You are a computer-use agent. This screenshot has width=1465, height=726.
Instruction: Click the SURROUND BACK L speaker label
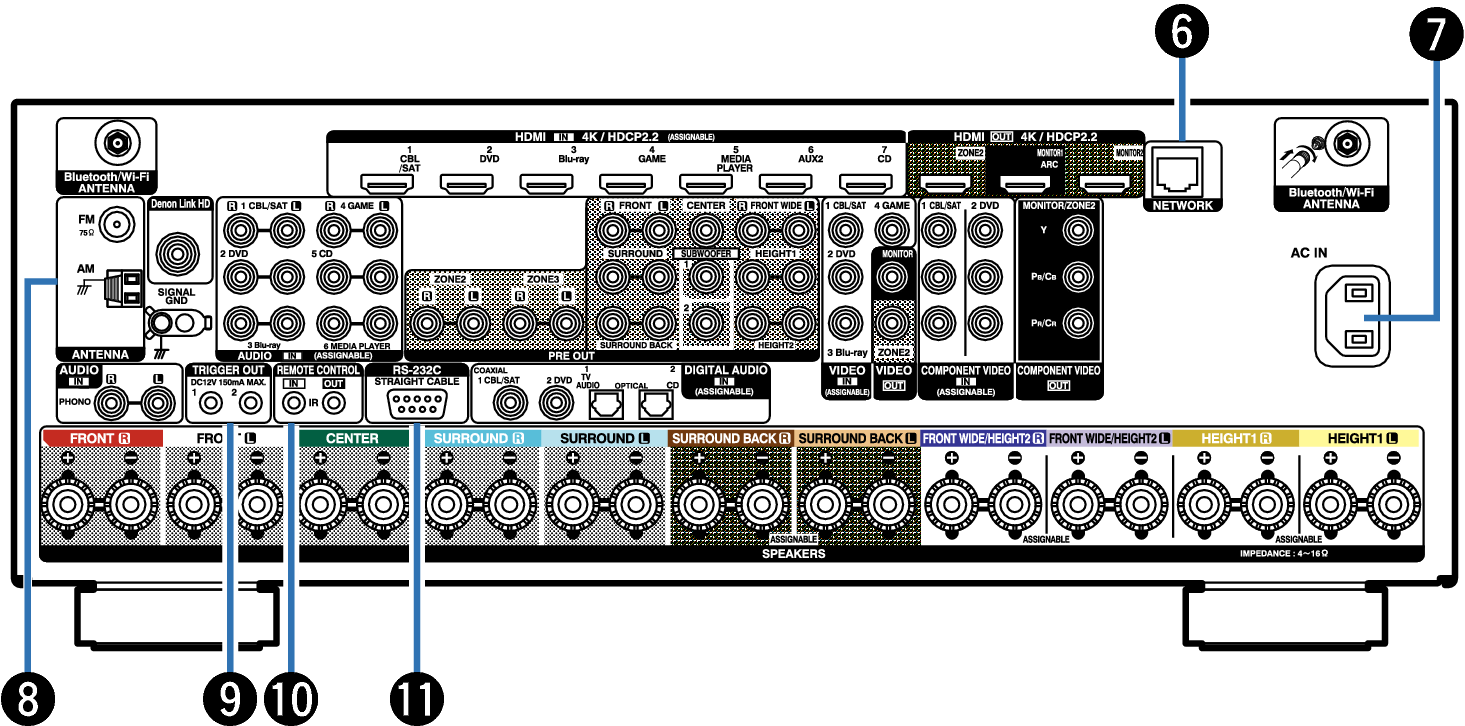pos(857,438)
